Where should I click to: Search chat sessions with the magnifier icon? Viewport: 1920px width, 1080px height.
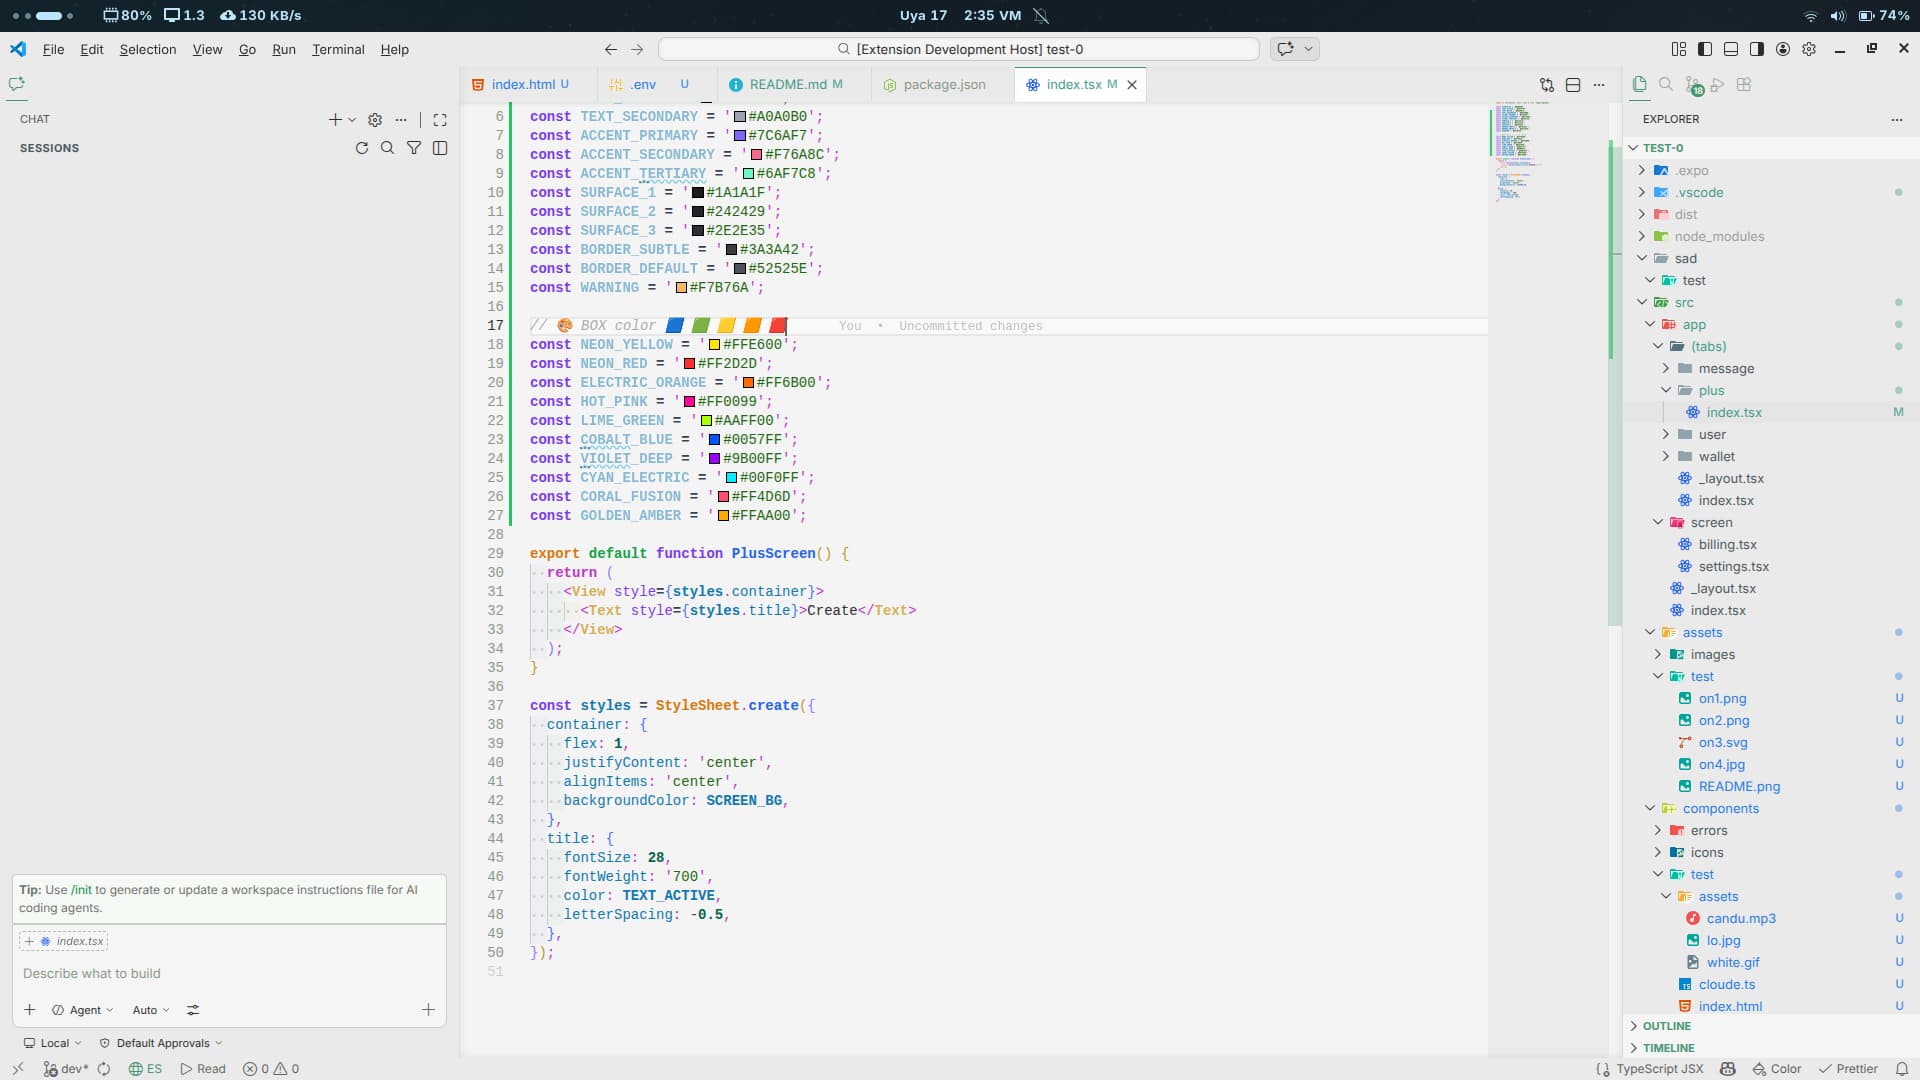pos(387,148)
